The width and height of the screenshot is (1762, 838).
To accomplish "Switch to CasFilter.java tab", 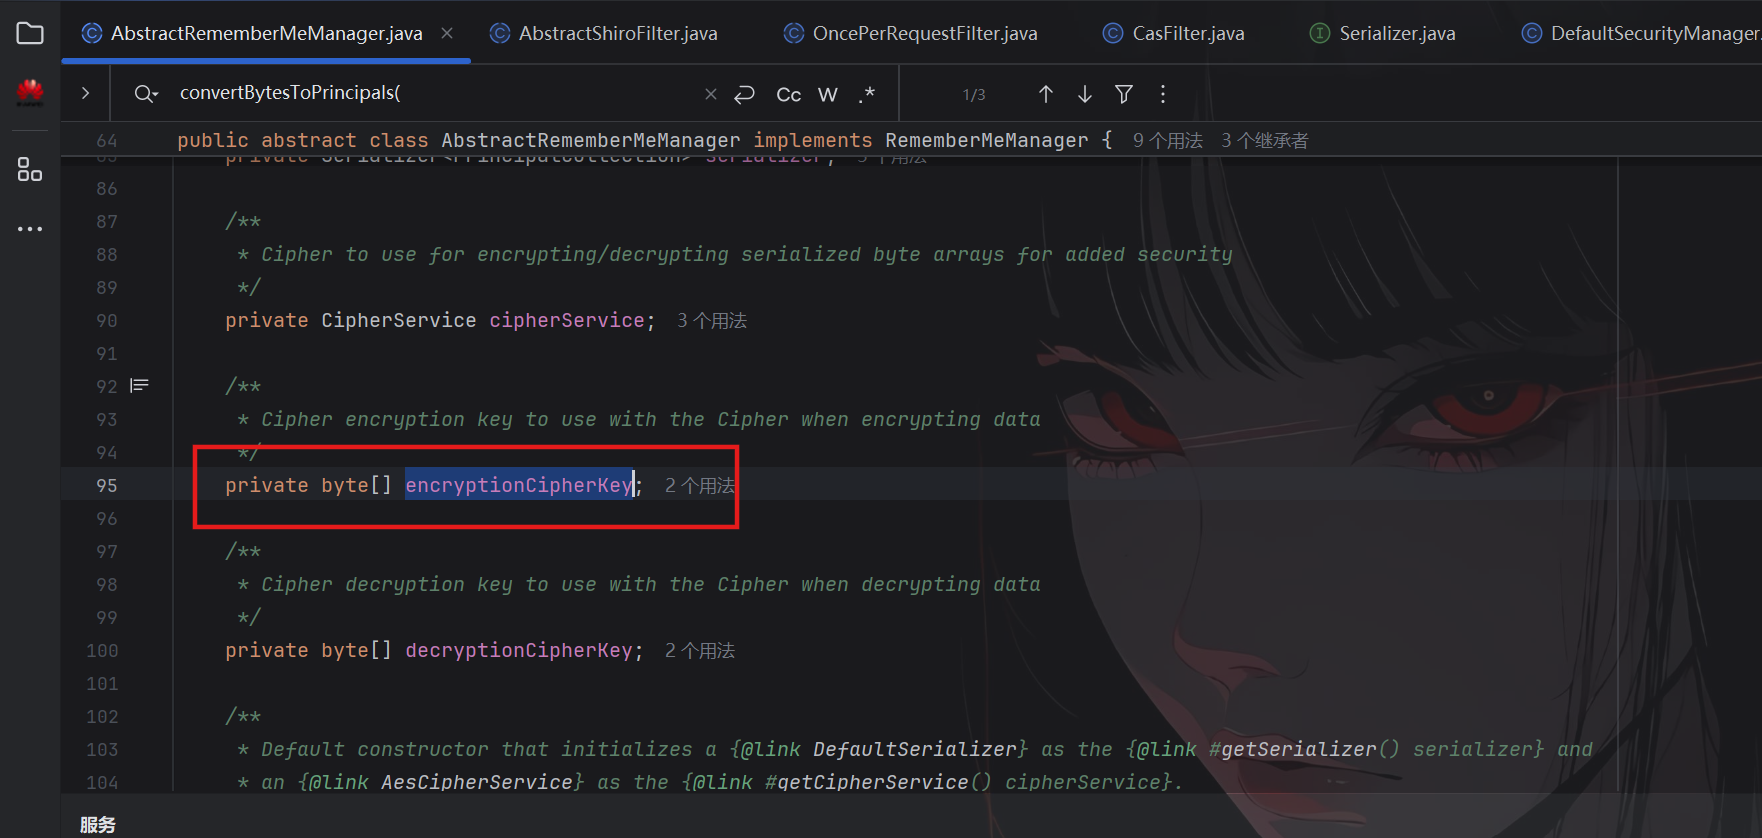I will pos(1174,33).
